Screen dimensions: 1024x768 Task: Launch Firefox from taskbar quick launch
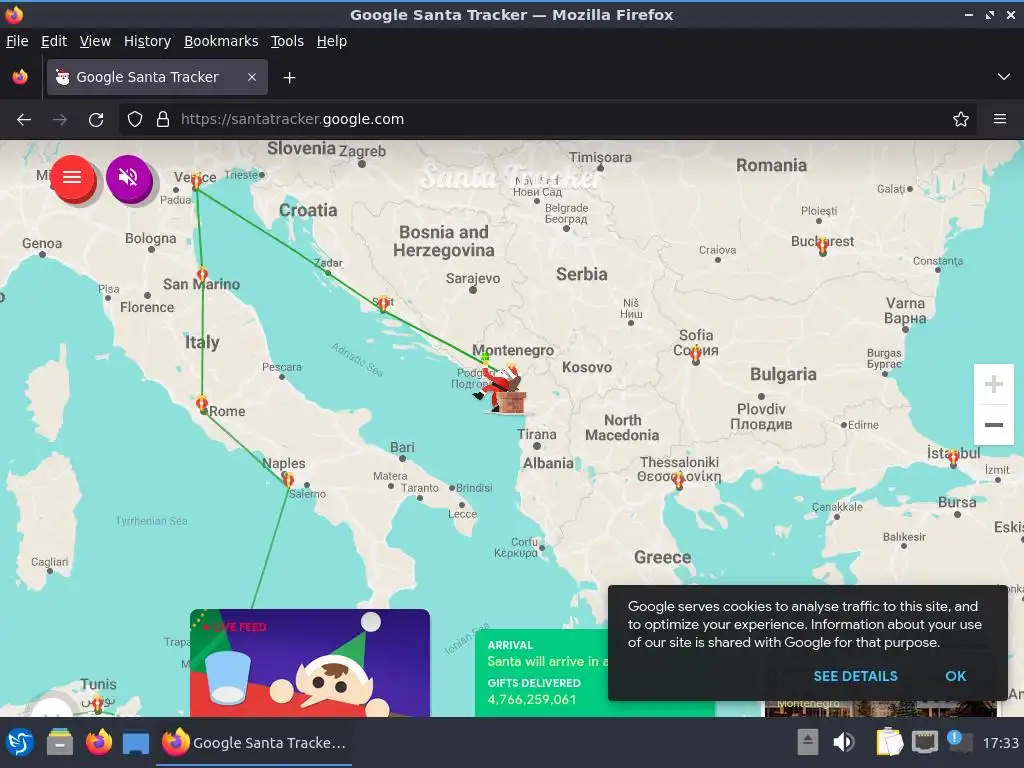pyautogui.click(x=99, y=743)
